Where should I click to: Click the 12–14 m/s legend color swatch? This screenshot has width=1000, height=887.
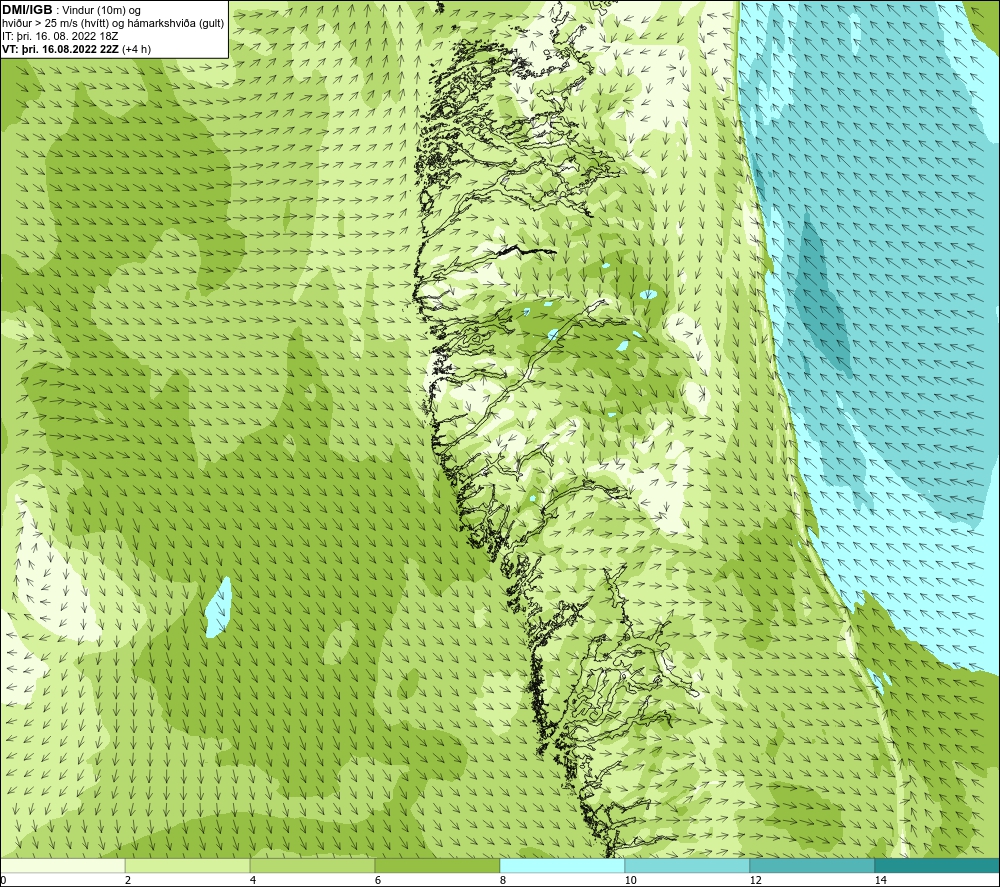pos(812,865)
